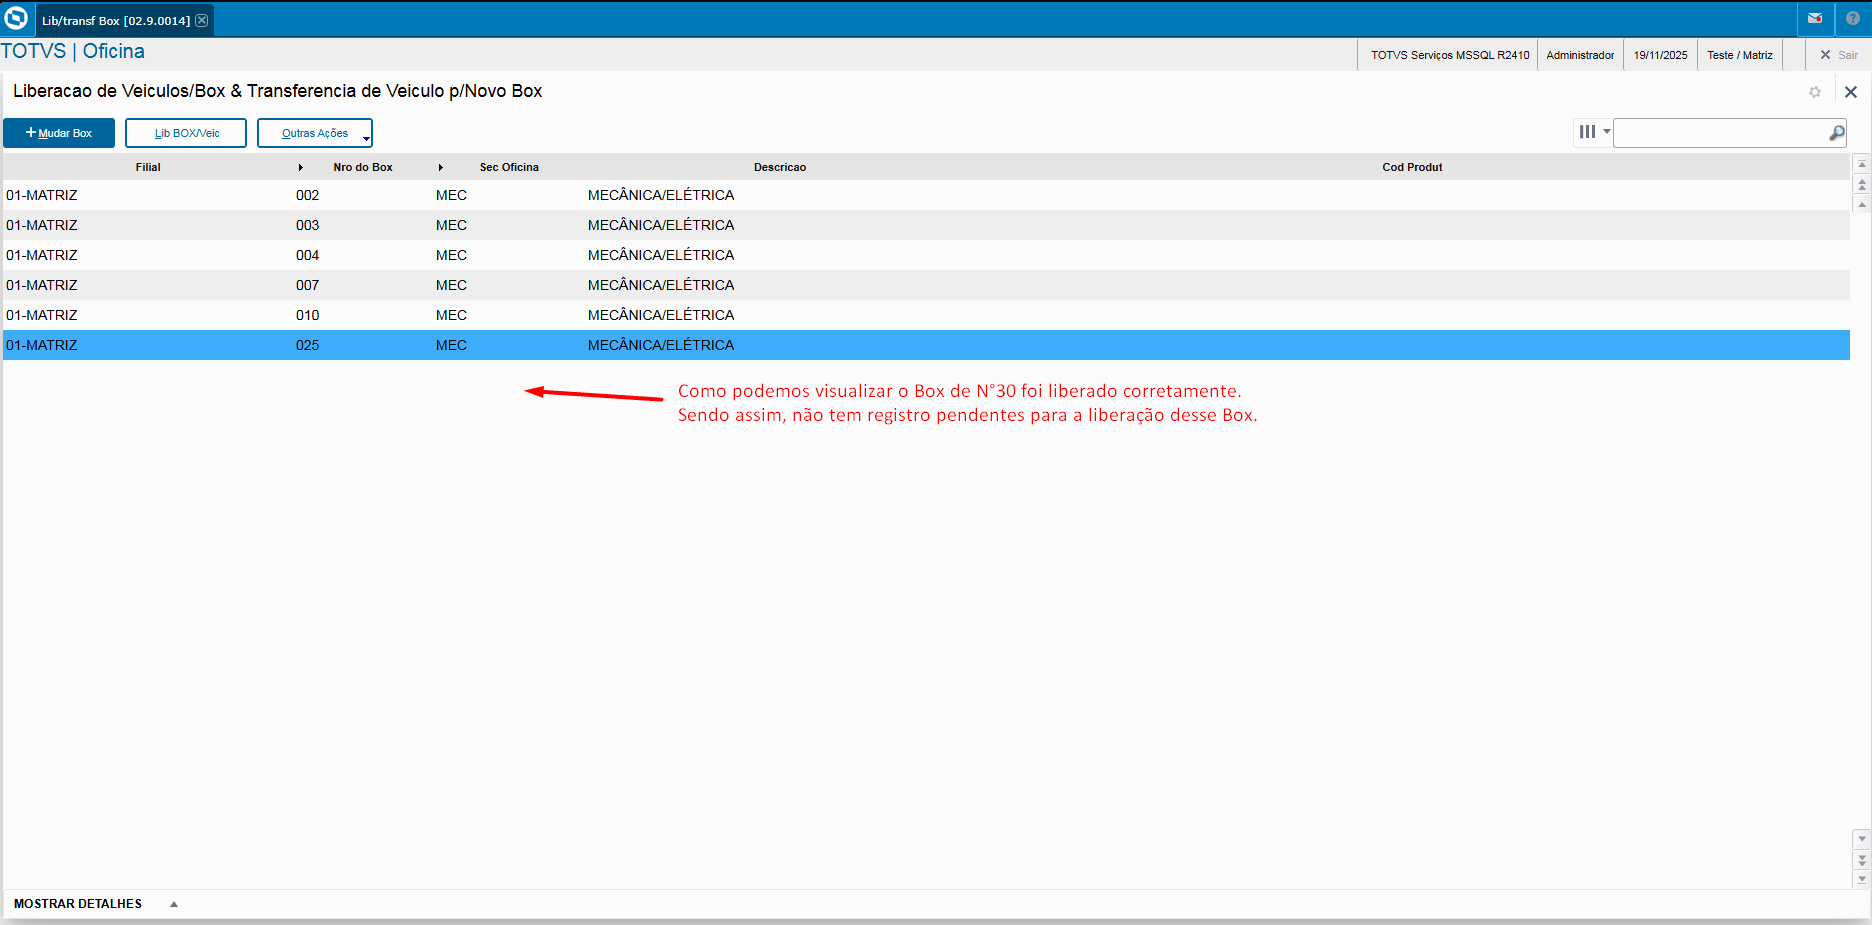Jump to bottom with scrollbar last-record arrow
The image size is (1872, 925).
1861,879
